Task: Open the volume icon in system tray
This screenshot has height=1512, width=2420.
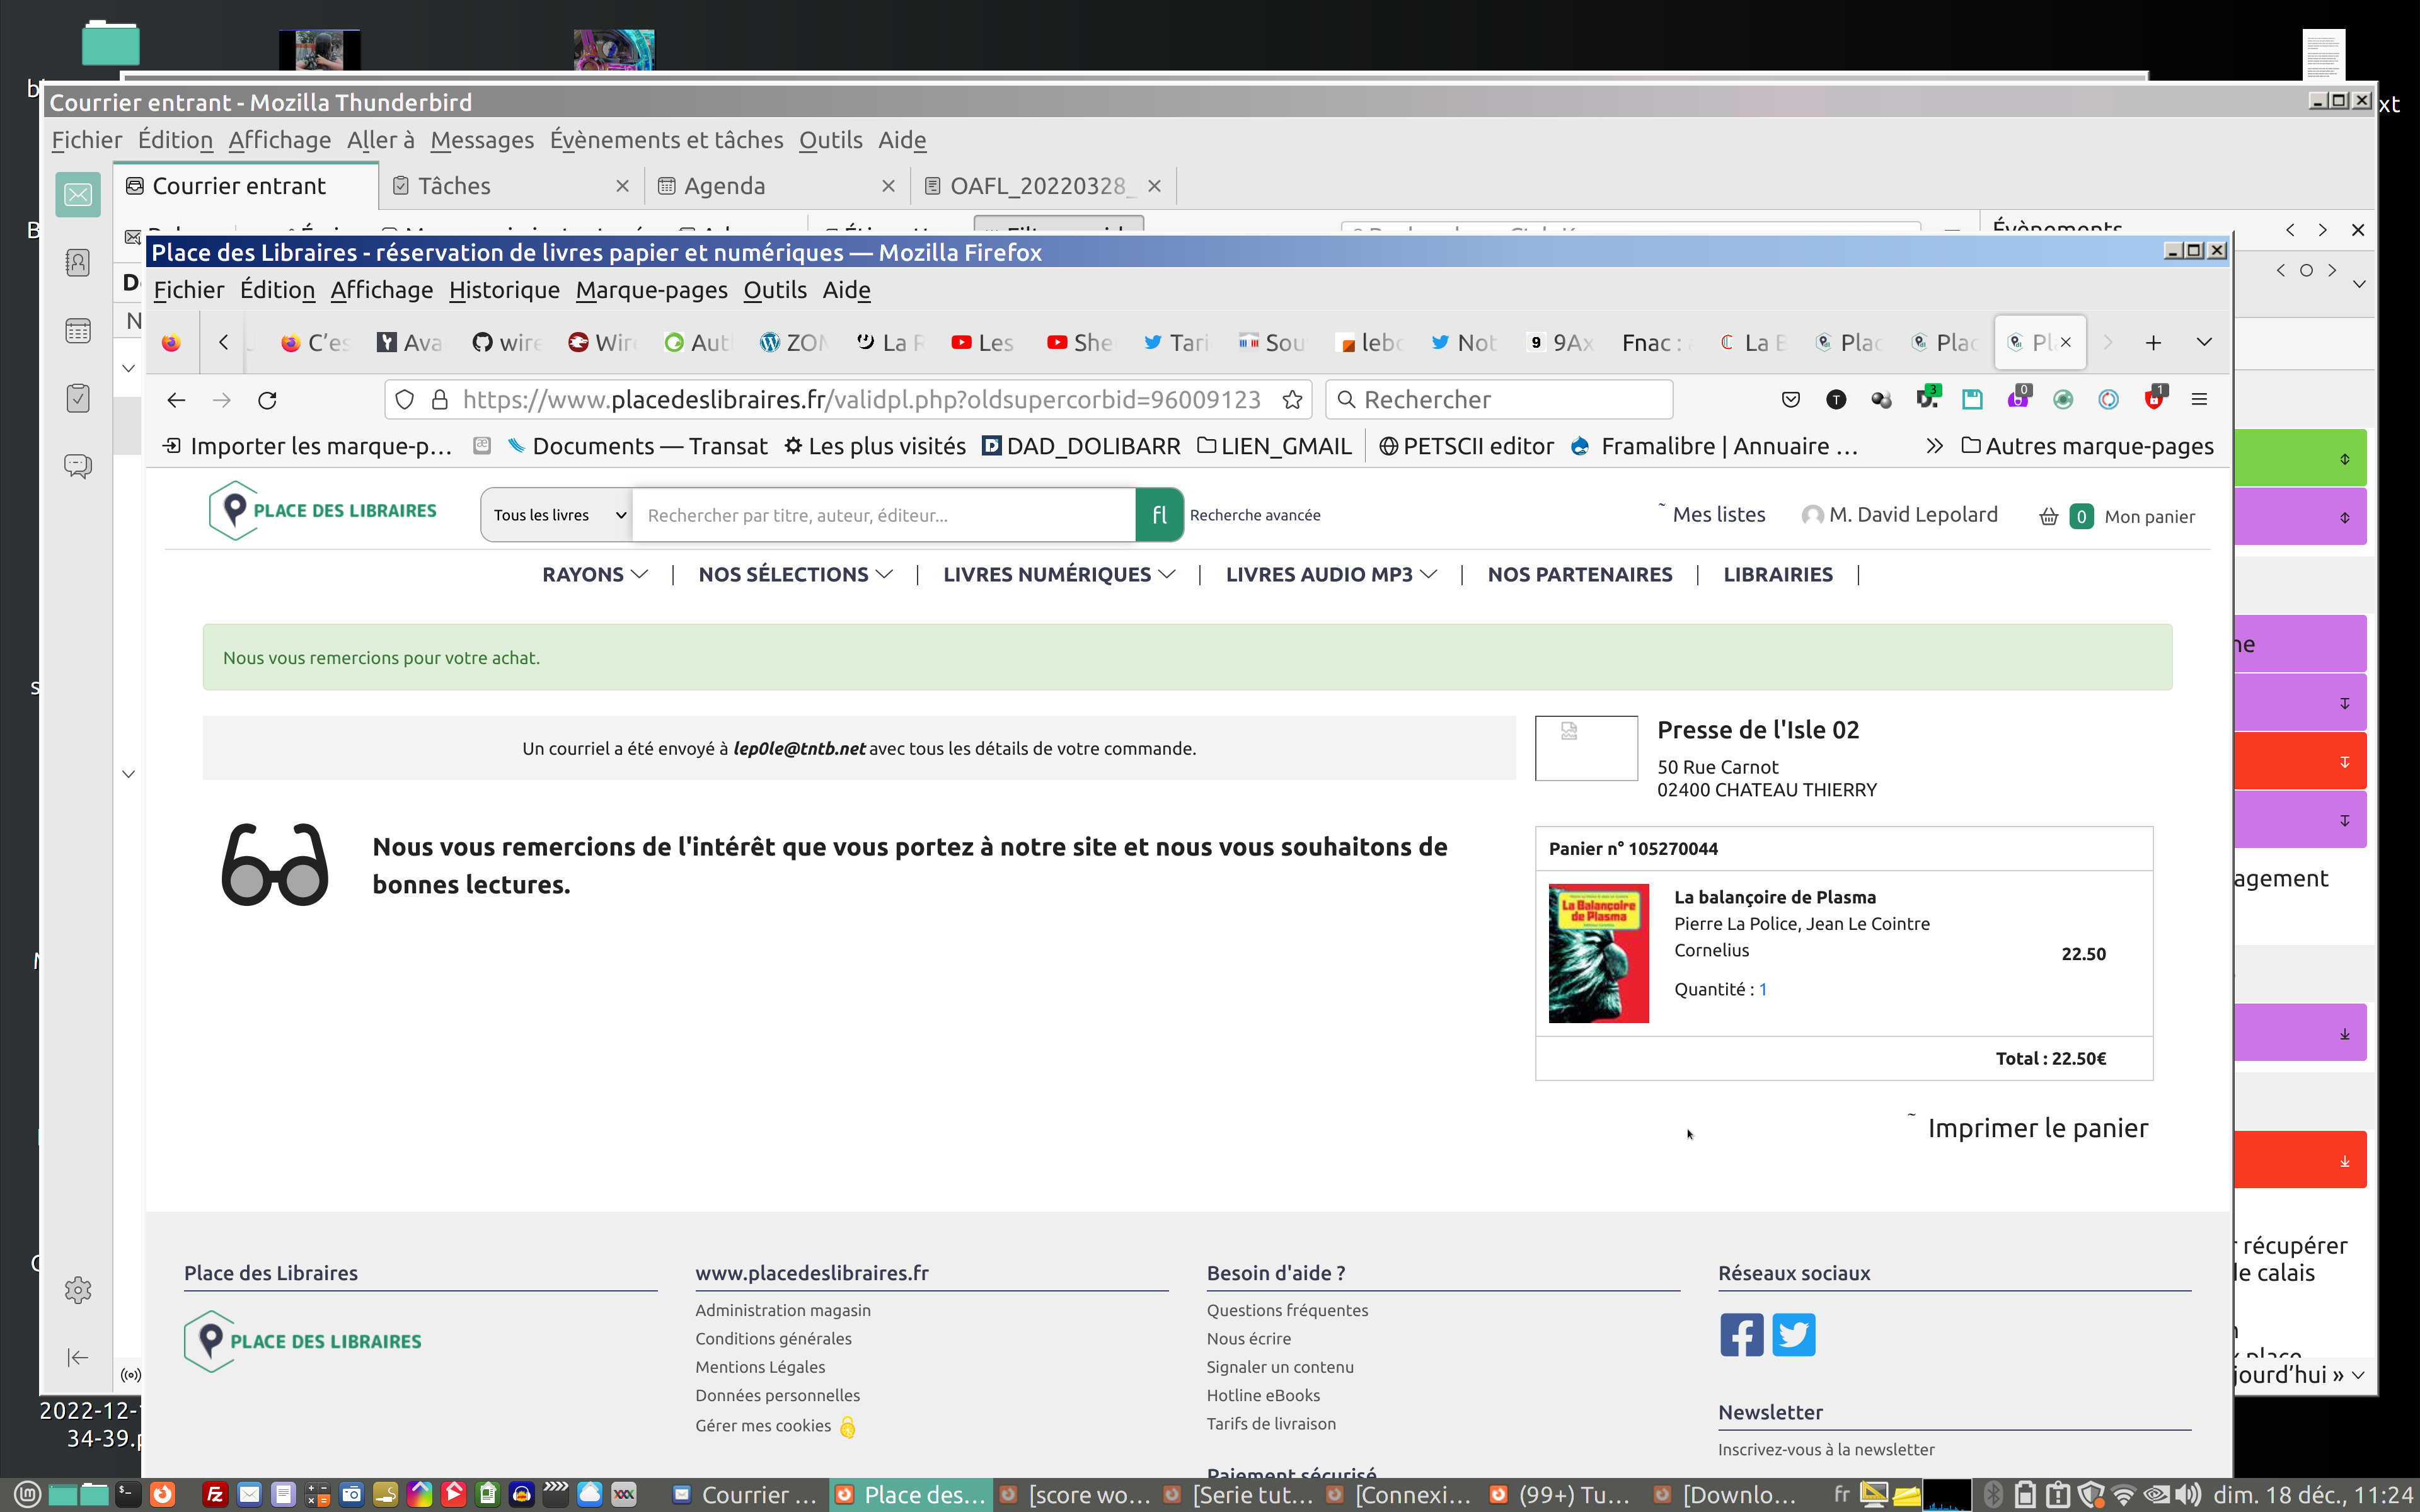Action: pos(2188,1495)
